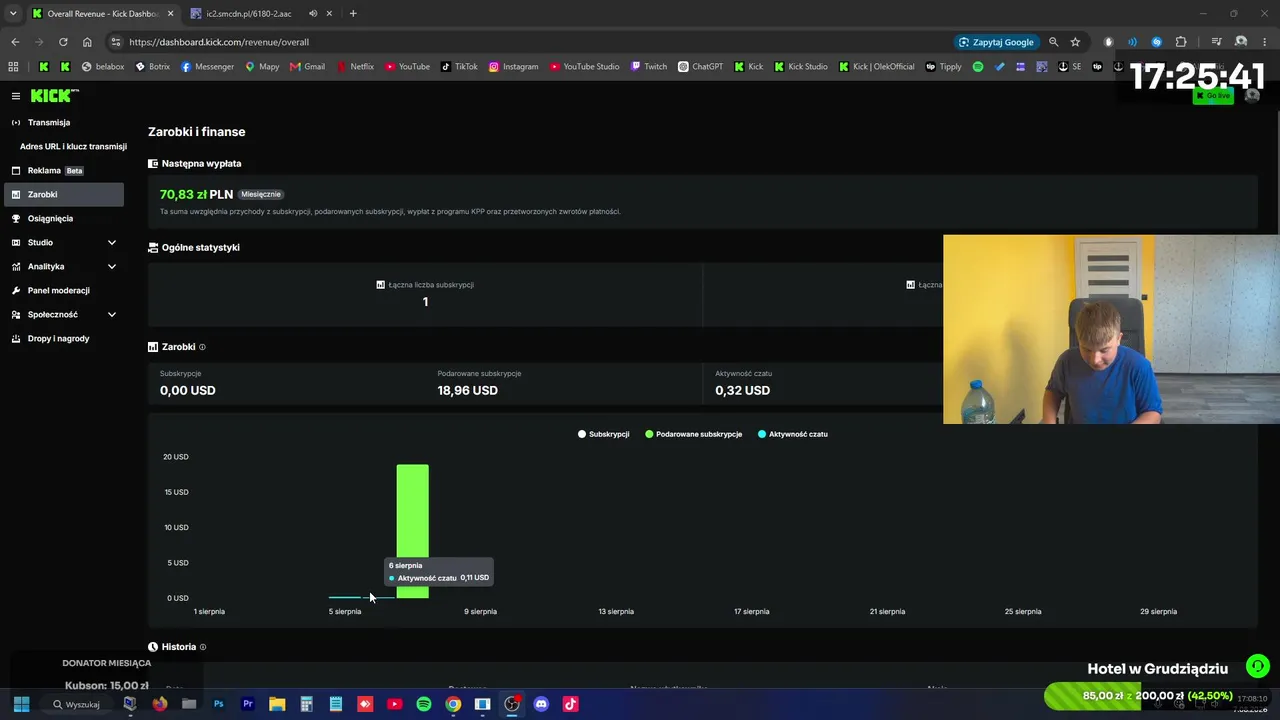Open the round green chat bubble button
This screenshot has width=1280, height=720.
coord(1258,665)
